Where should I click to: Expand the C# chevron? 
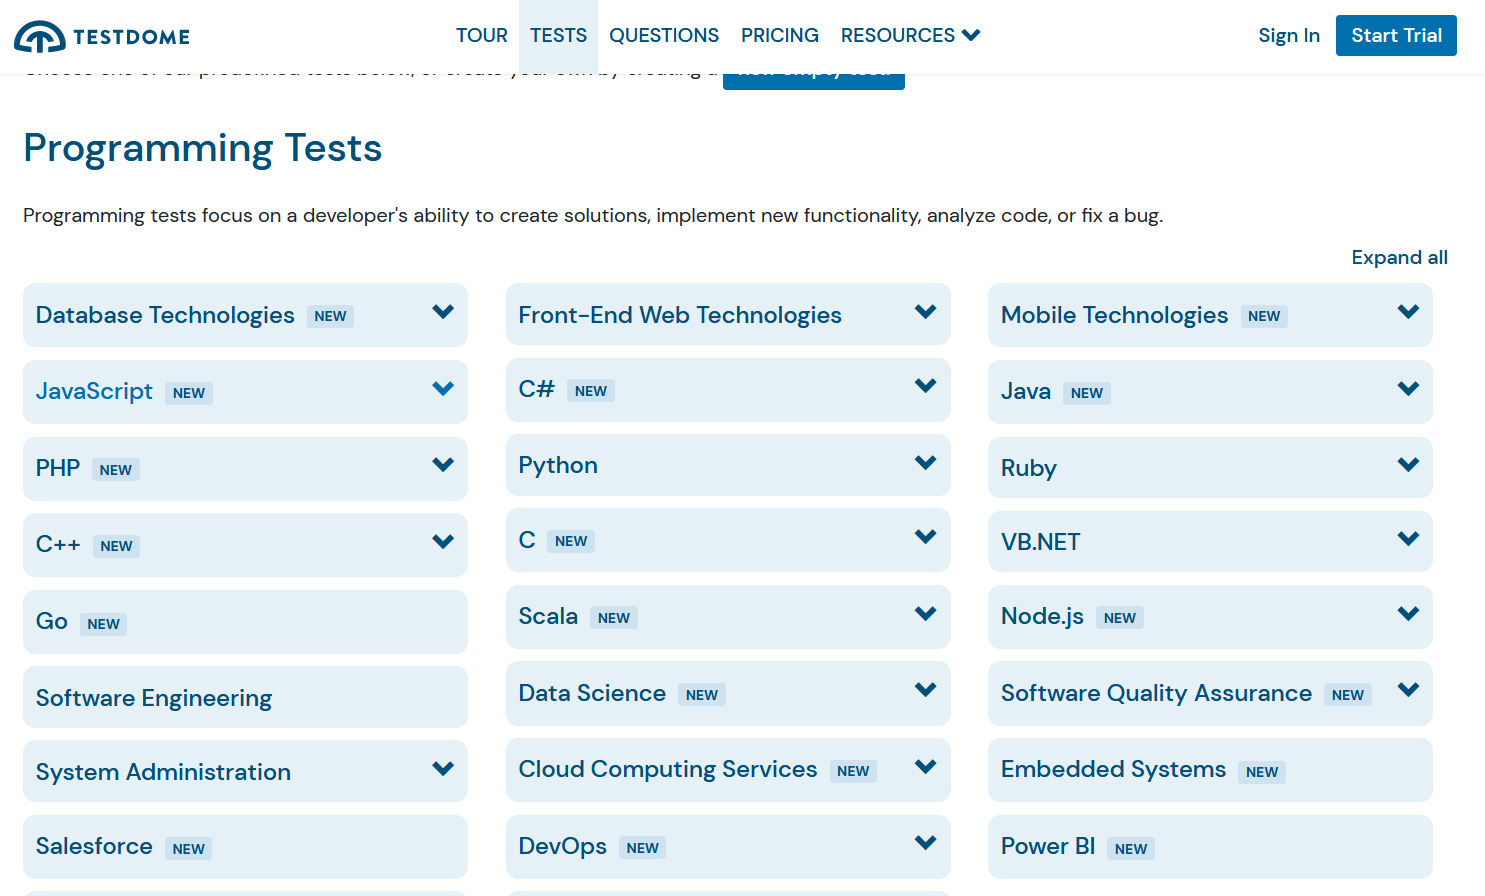(926, 386)
